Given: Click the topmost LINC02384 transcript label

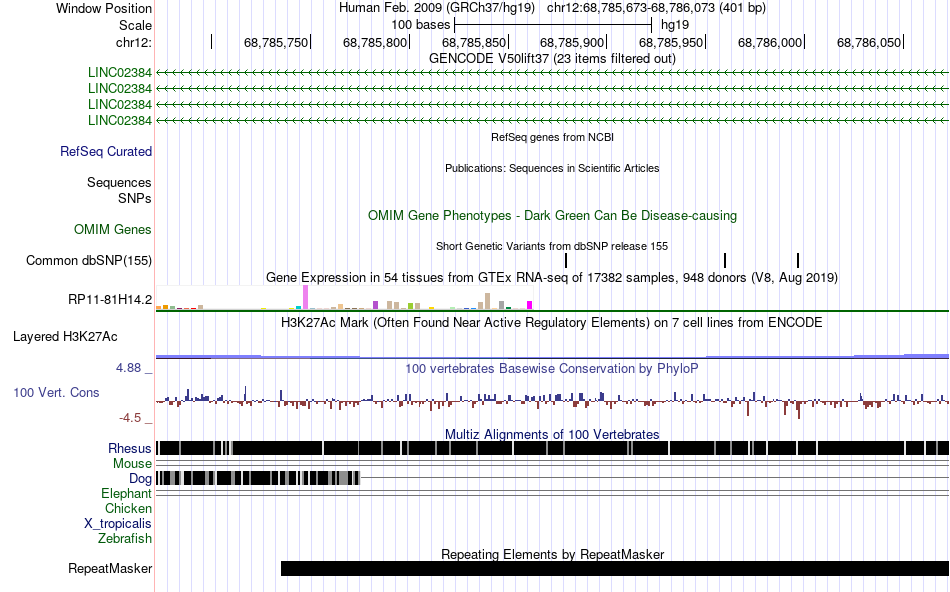Looking at the screenshot, I should (119, 73).
